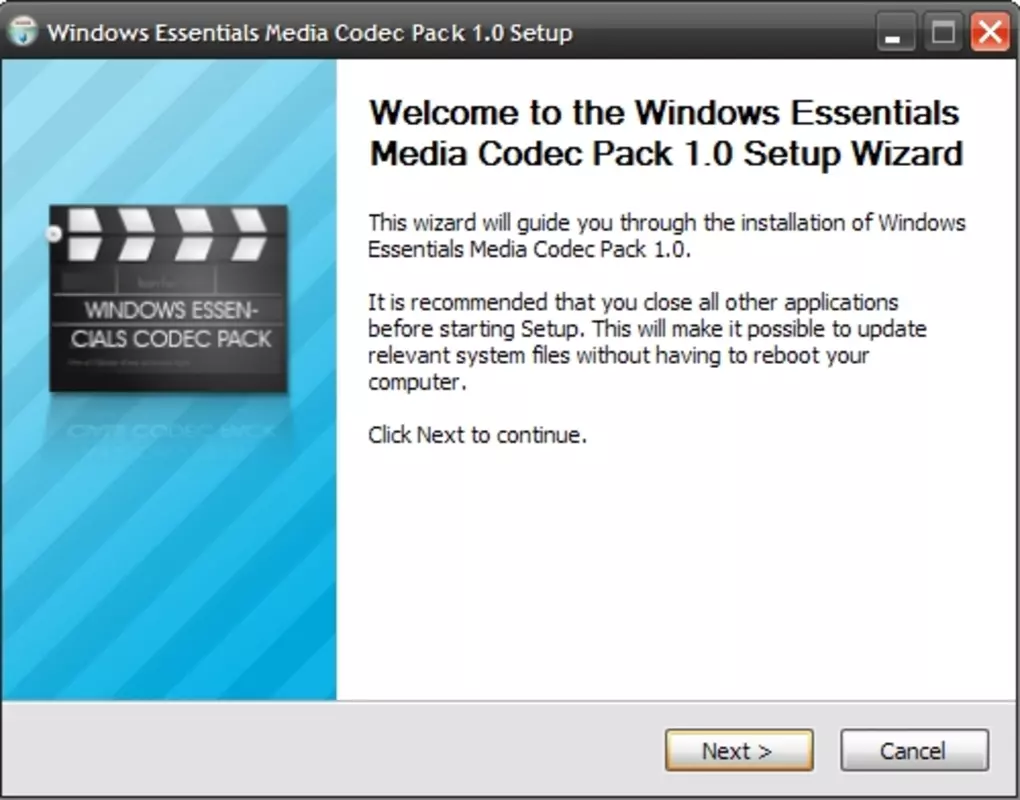Click the faded clapperboard reflection

click(170, 429)
